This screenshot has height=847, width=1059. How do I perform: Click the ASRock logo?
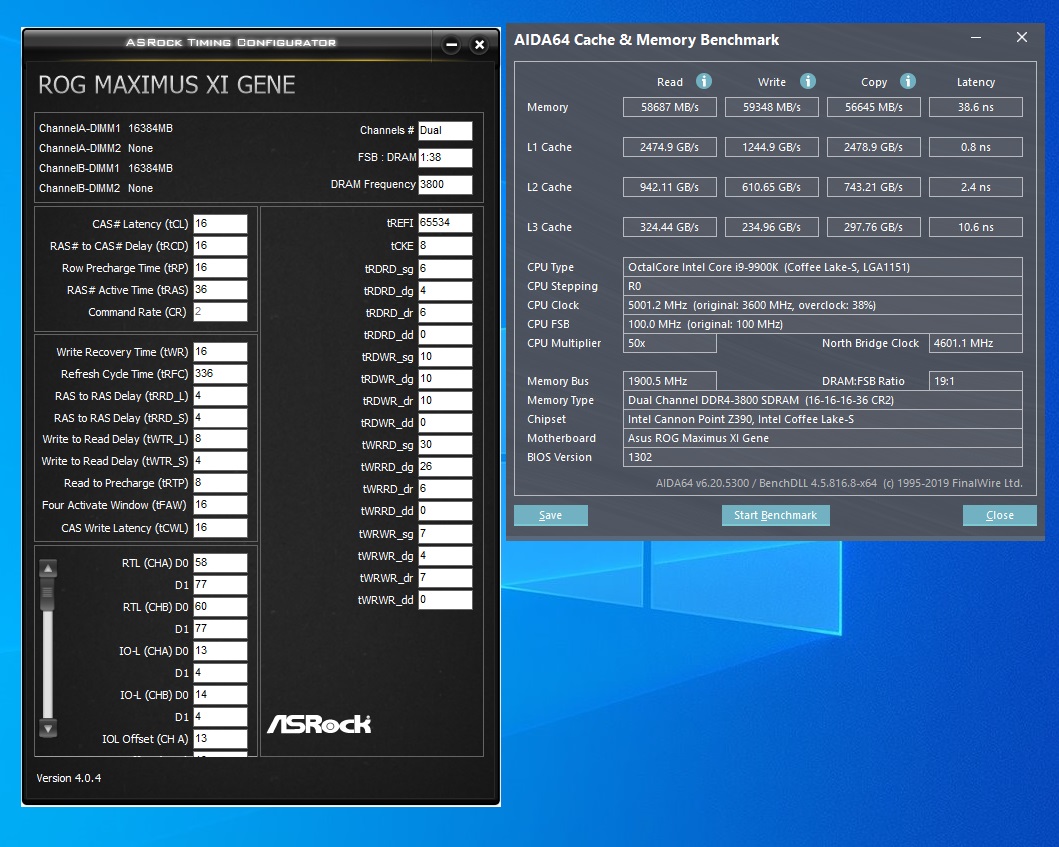(319, 724)
